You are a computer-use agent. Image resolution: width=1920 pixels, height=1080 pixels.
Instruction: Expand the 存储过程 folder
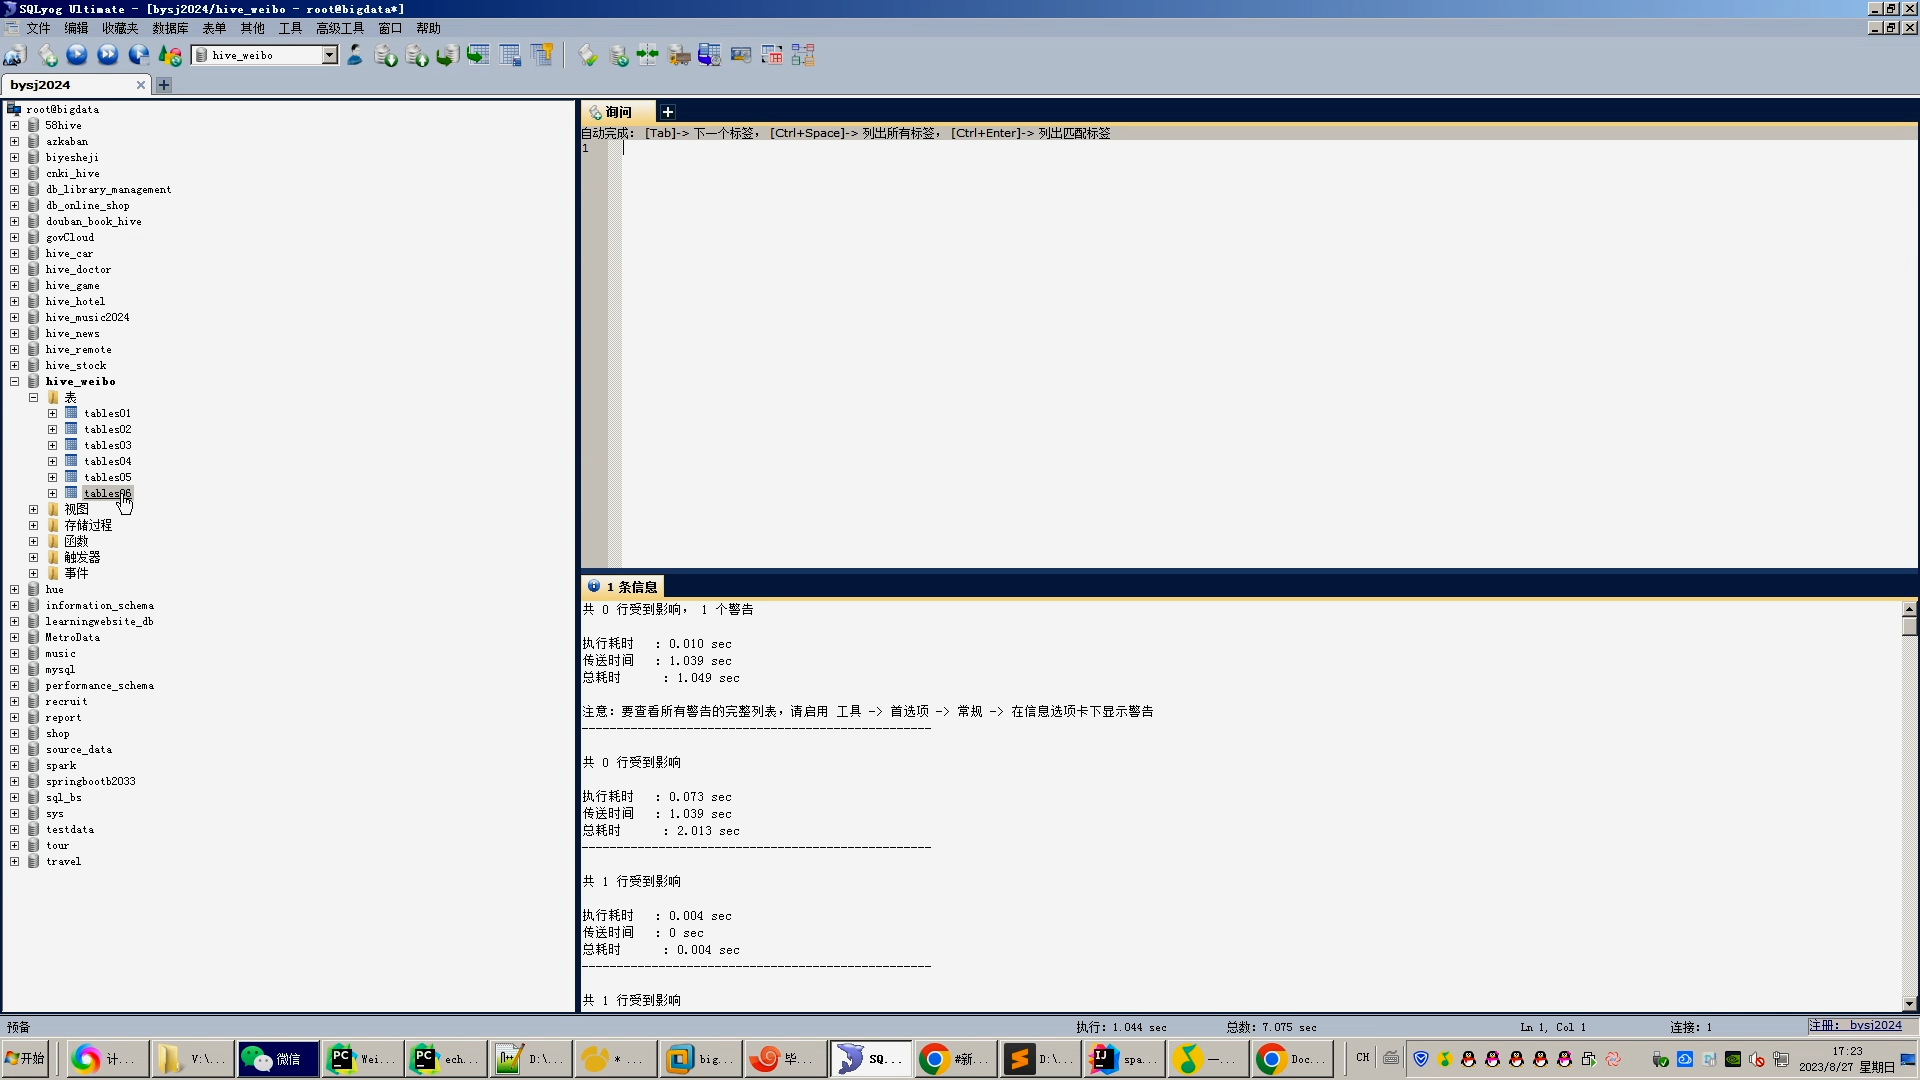tap(34, 526)
